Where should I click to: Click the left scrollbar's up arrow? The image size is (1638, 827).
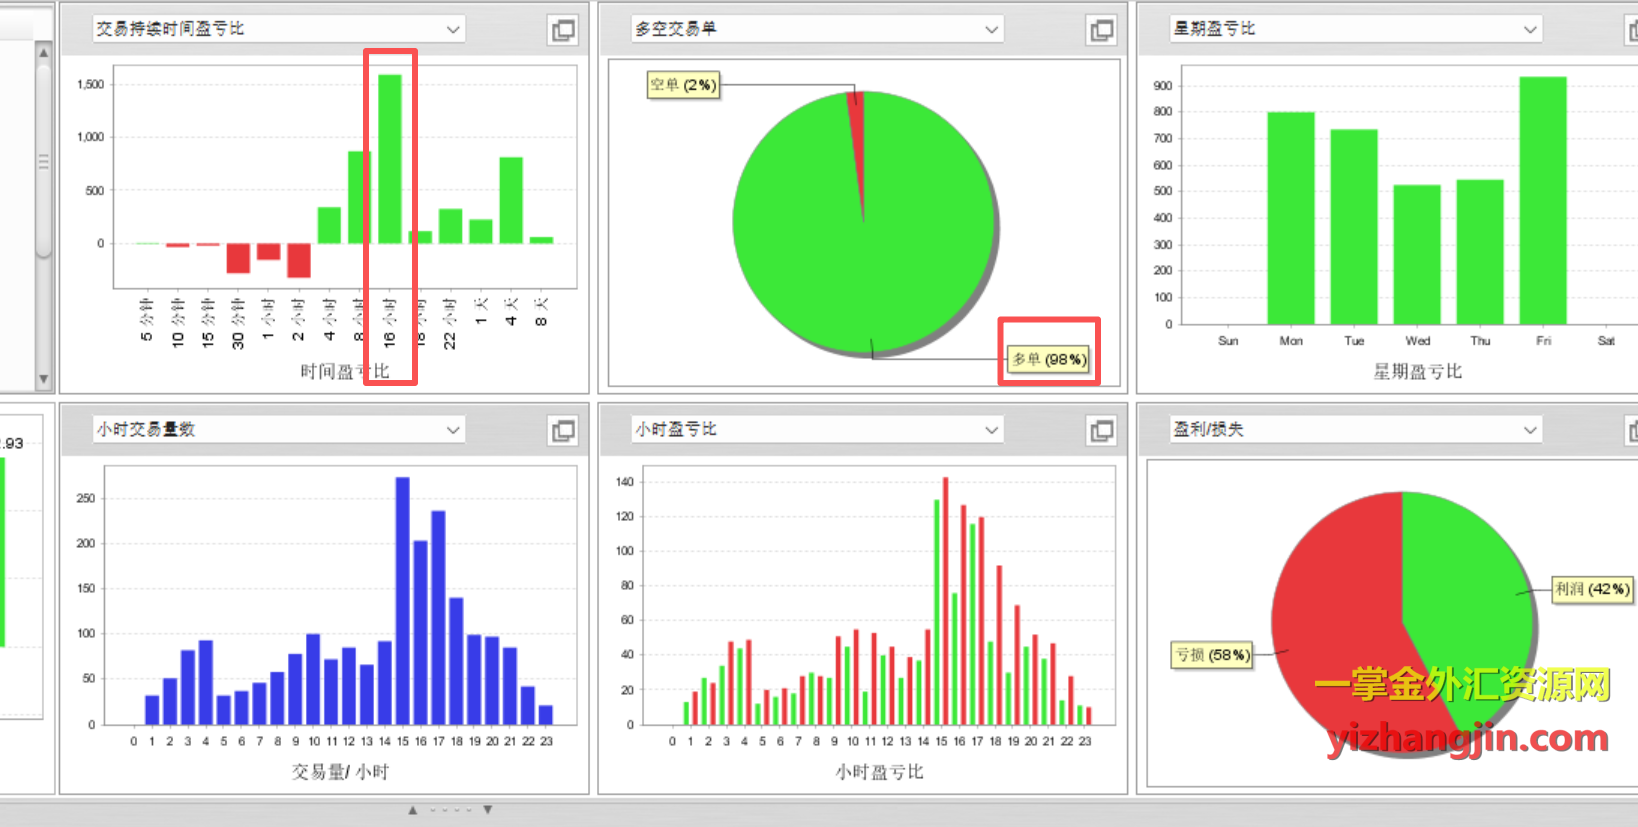click(43, 52)
